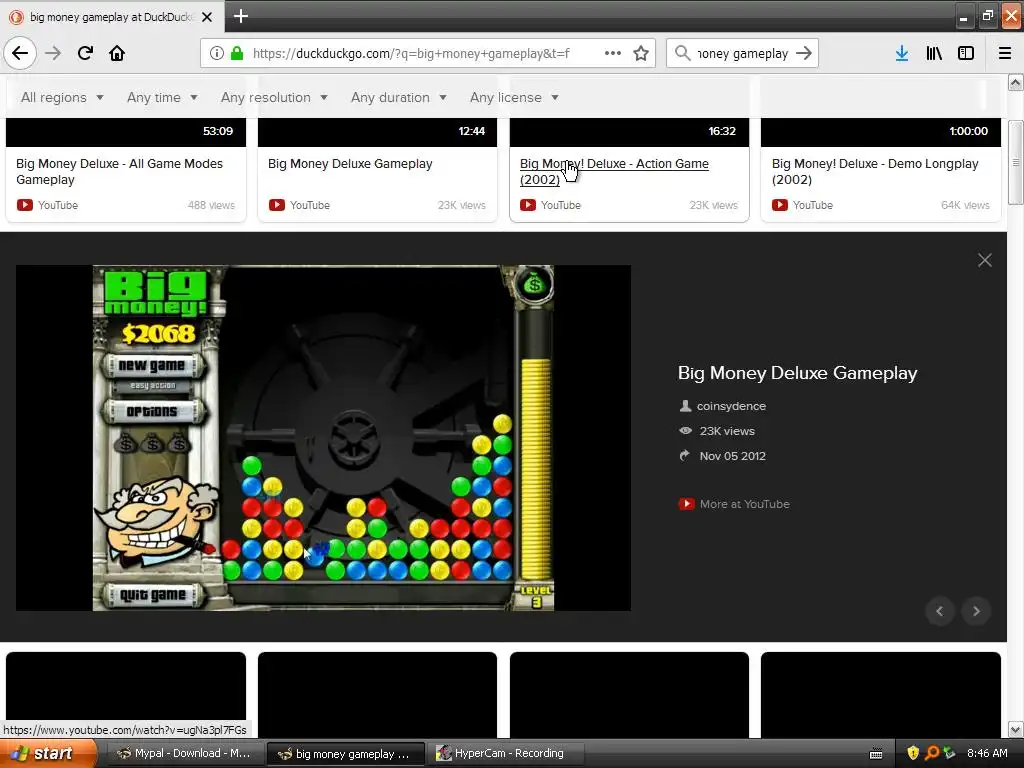Open Big Money! Deluxe - Demo Longplay (2002)

coord(875,171)
